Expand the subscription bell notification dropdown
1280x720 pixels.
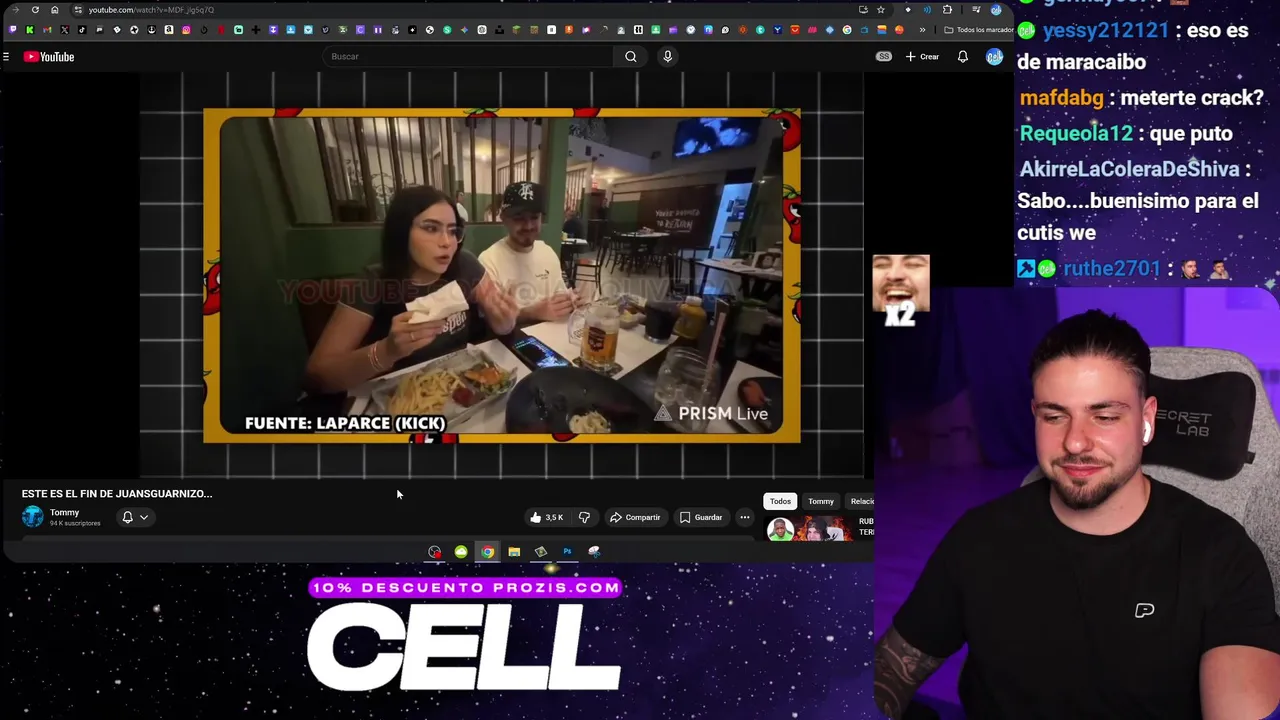[135, 517]
